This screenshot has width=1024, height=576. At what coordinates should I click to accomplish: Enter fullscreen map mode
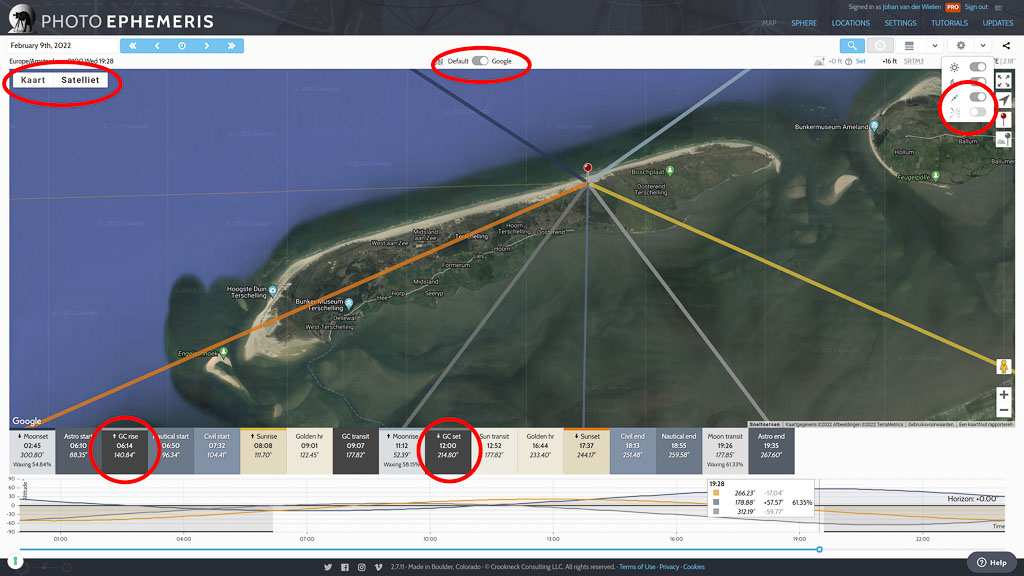[x=1004, y=80]
